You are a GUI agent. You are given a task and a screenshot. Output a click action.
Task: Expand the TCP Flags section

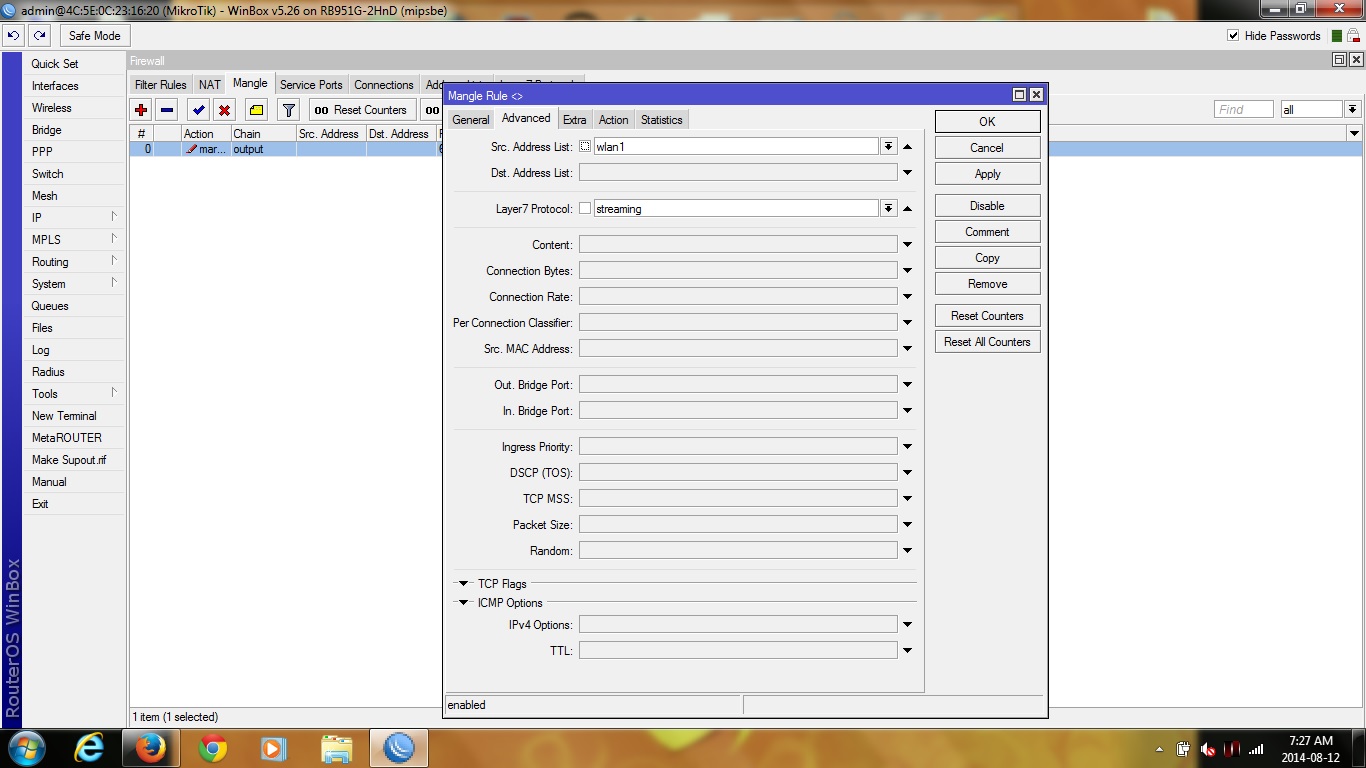point(464,584)
